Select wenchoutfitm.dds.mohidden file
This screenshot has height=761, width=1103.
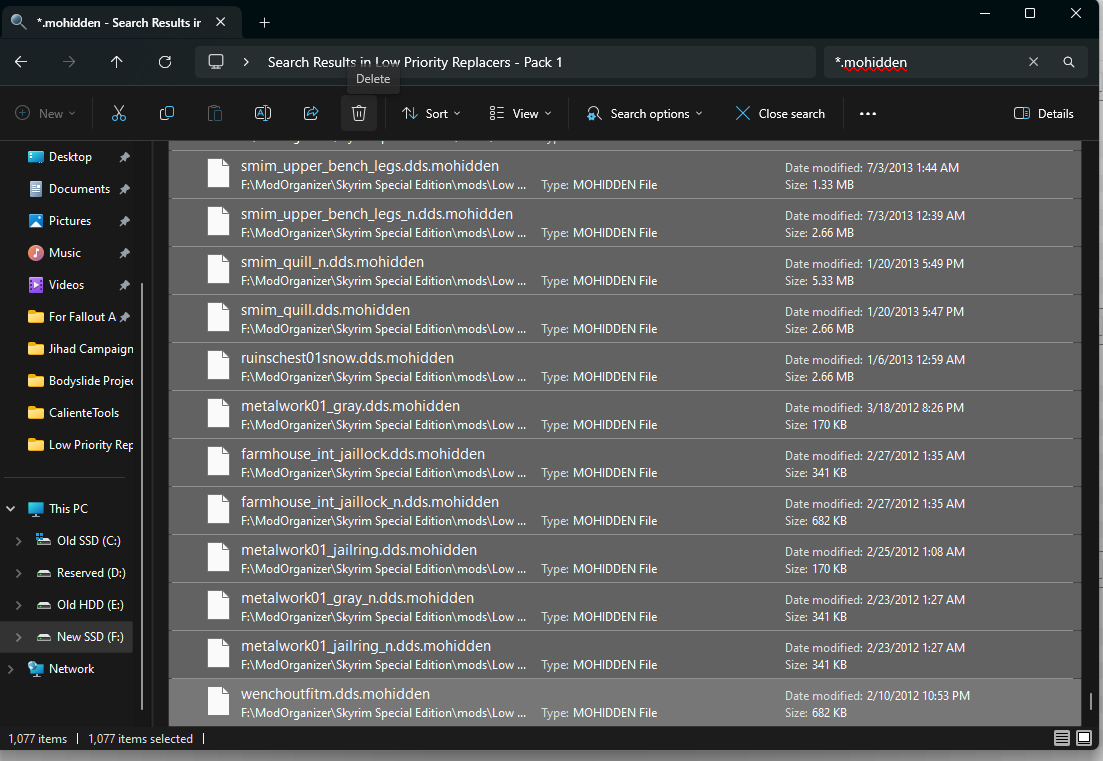625,703
